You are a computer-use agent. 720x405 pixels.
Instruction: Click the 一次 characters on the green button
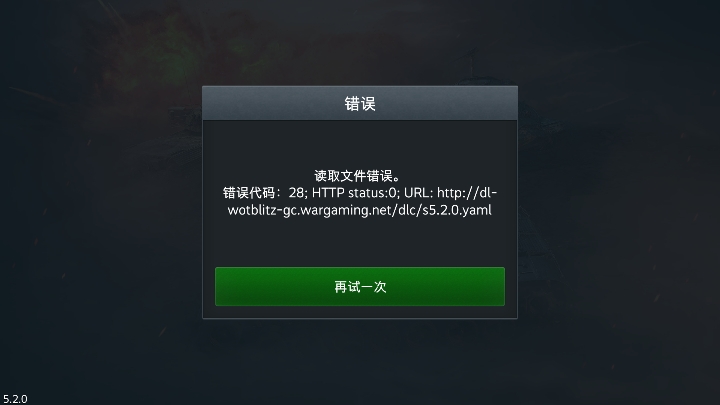(x=373, y=287)
